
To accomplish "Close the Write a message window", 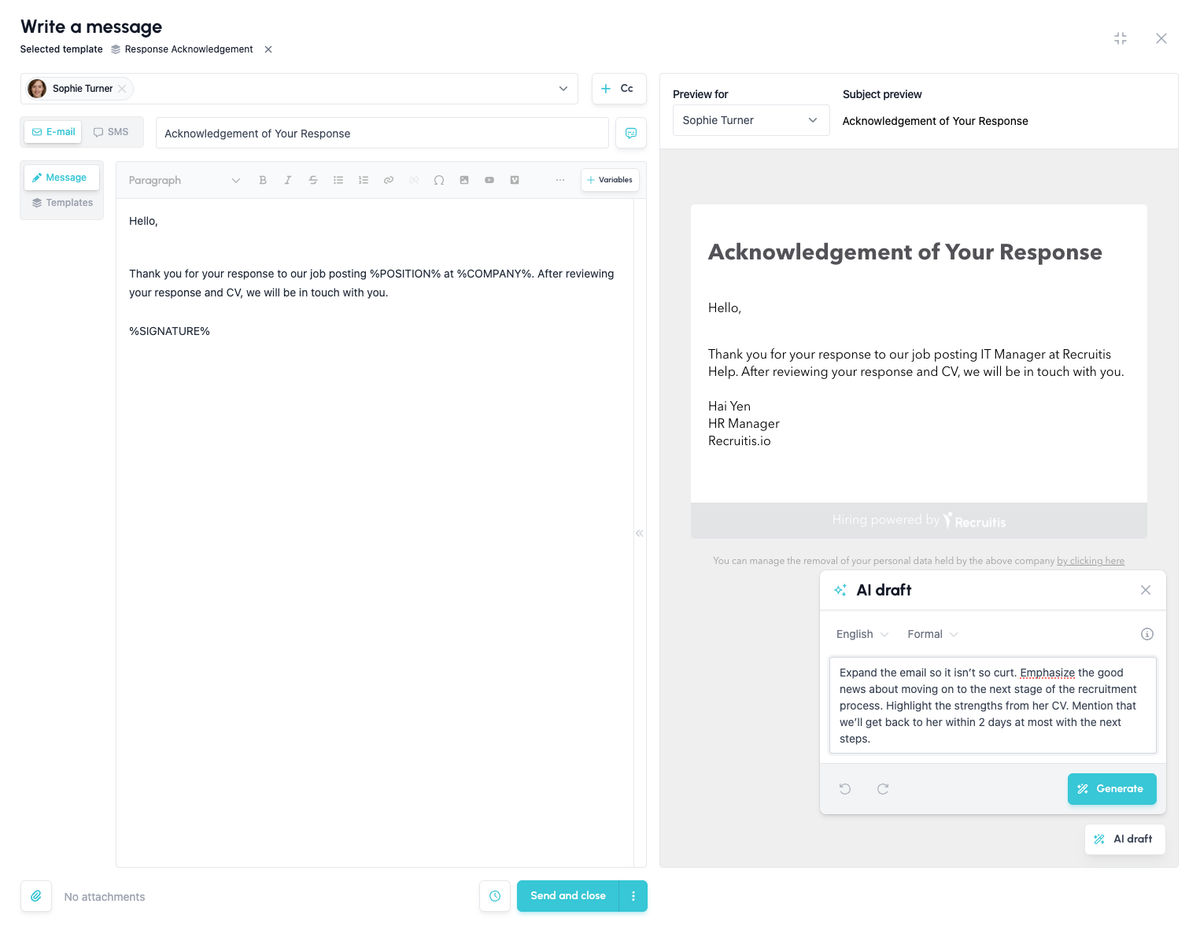I will pyautogui.click(x=1161, y=38).
